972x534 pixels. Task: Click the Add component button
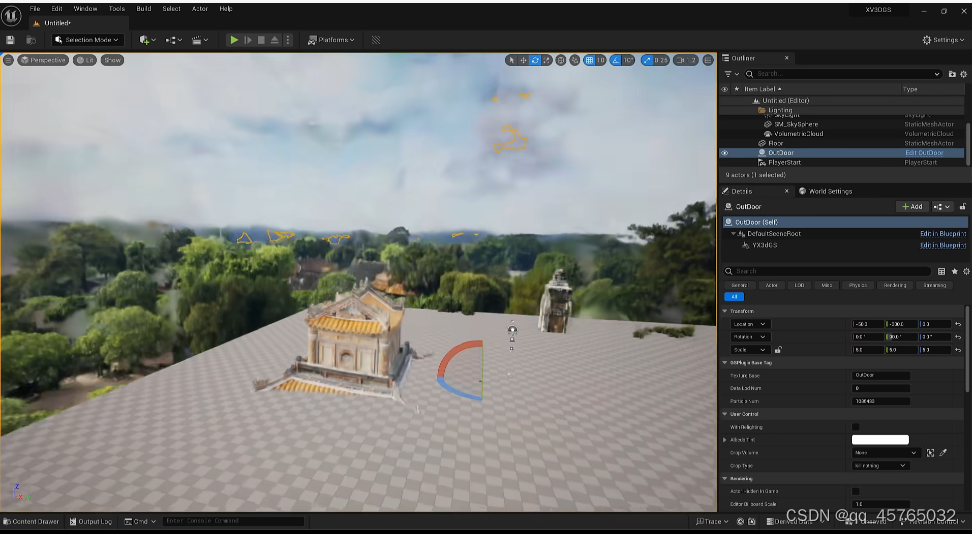(912, 207)
